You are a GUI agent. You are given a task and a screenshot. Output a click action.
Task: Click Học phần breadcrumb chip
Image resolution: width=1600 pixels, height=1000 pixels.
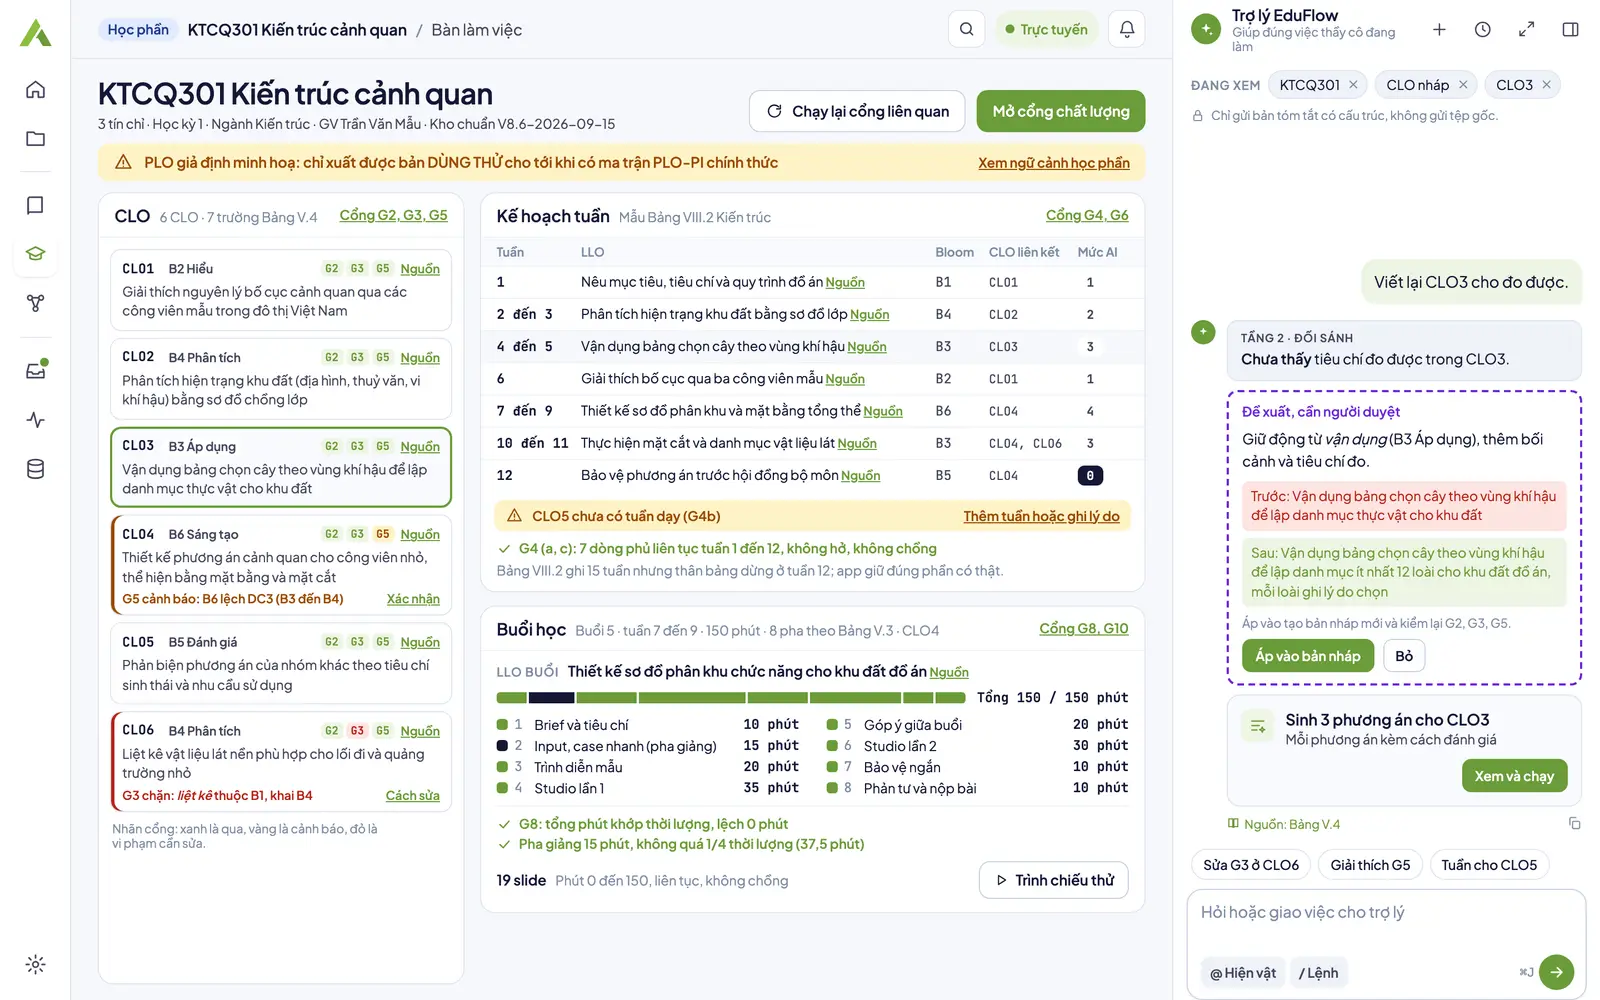point(138,29)
